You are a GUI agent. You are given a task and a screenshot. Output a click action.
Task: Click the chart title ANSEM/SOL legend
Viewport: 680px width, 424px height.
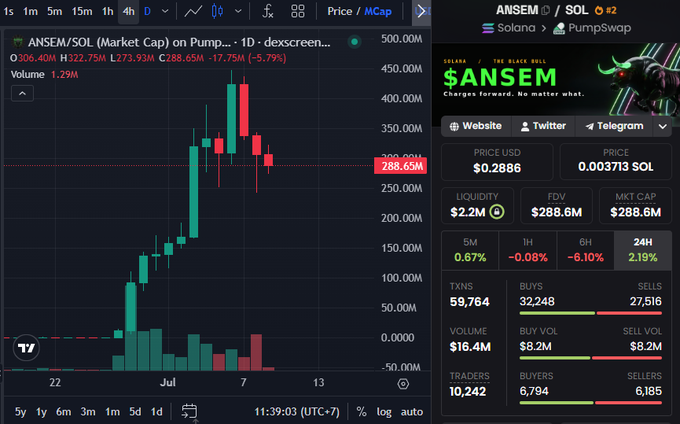click(179, 42)
